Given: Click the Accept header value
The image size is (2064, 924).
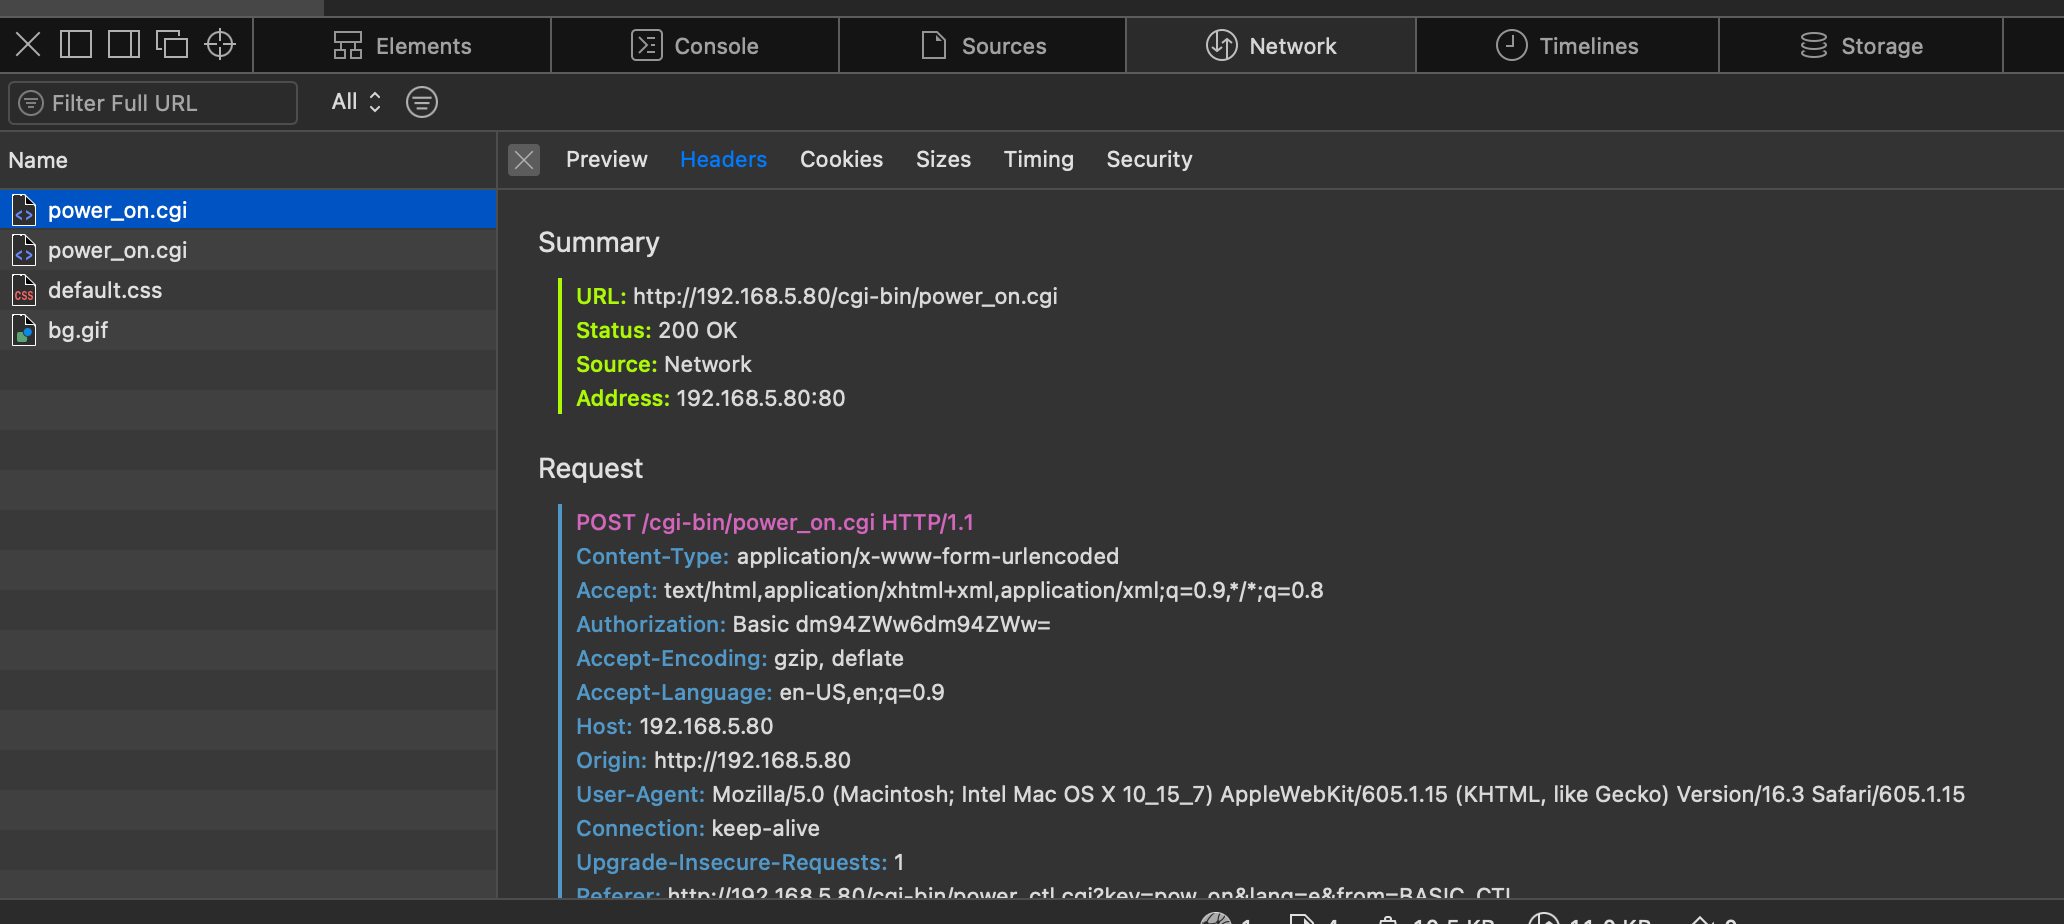Looking at the screenshot, I should pyautogui.click(x=993, y=590).
